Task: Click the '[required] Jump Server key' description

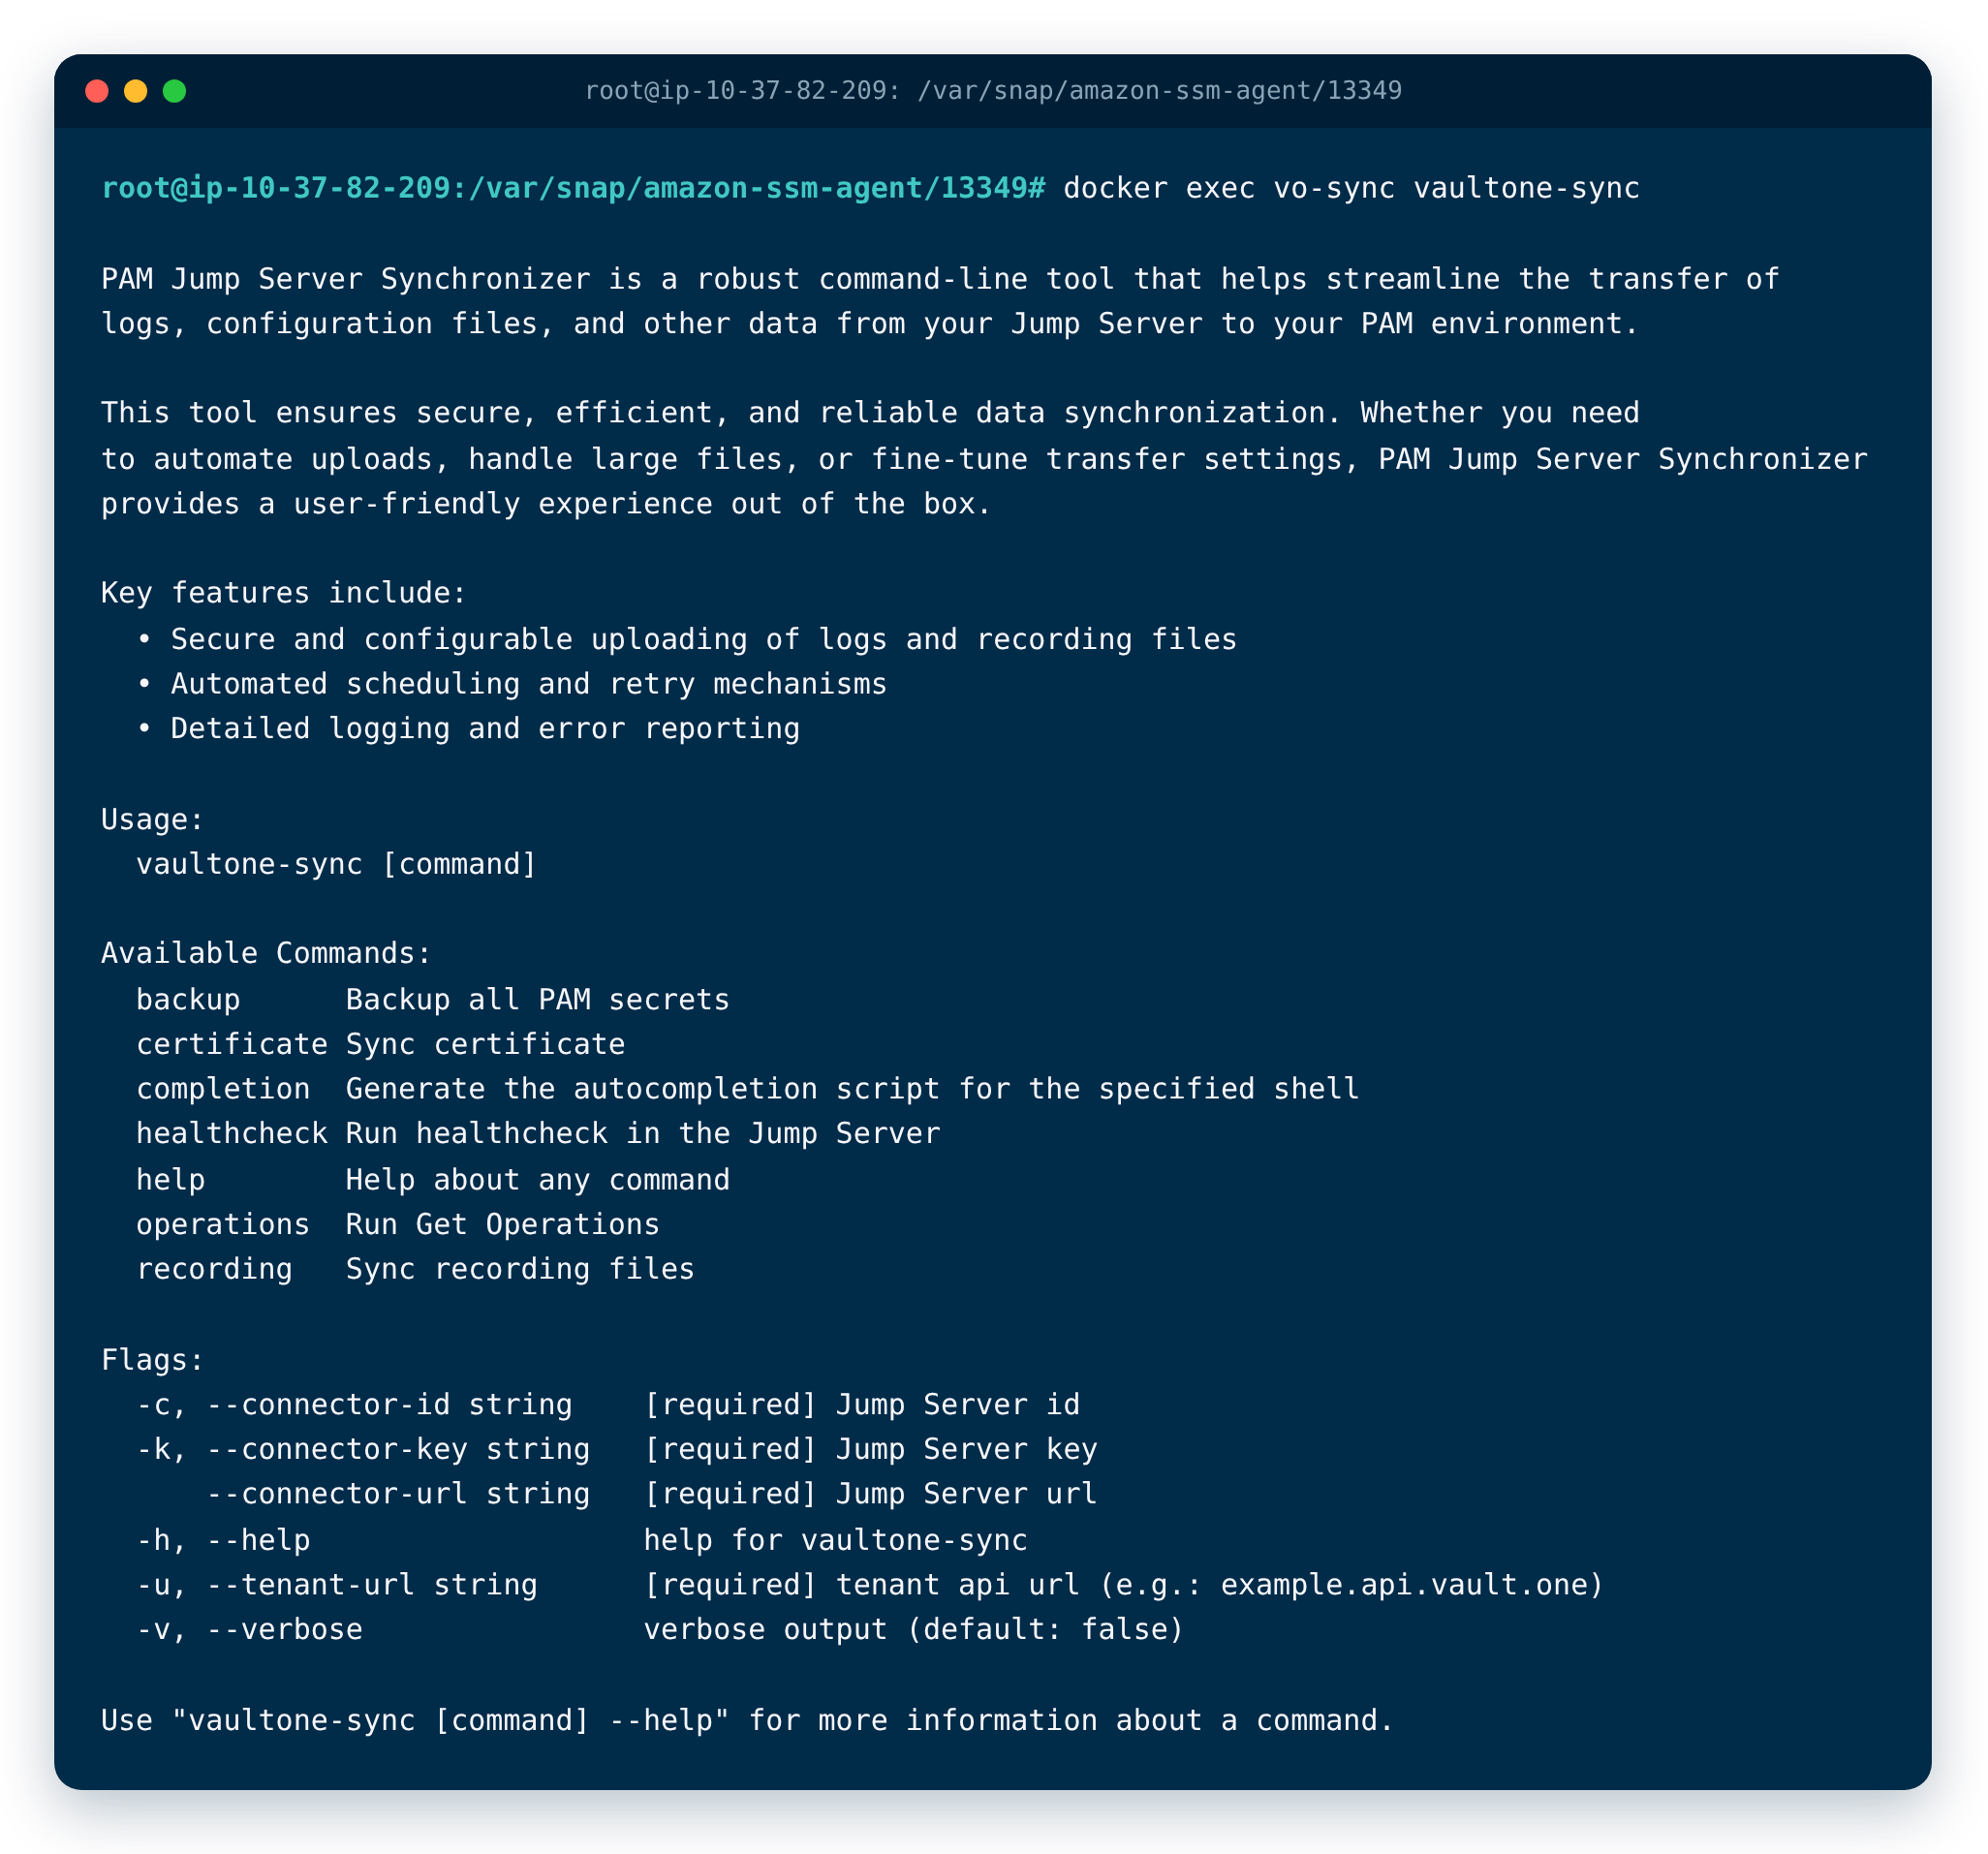Action: [x=870, y=1449]
